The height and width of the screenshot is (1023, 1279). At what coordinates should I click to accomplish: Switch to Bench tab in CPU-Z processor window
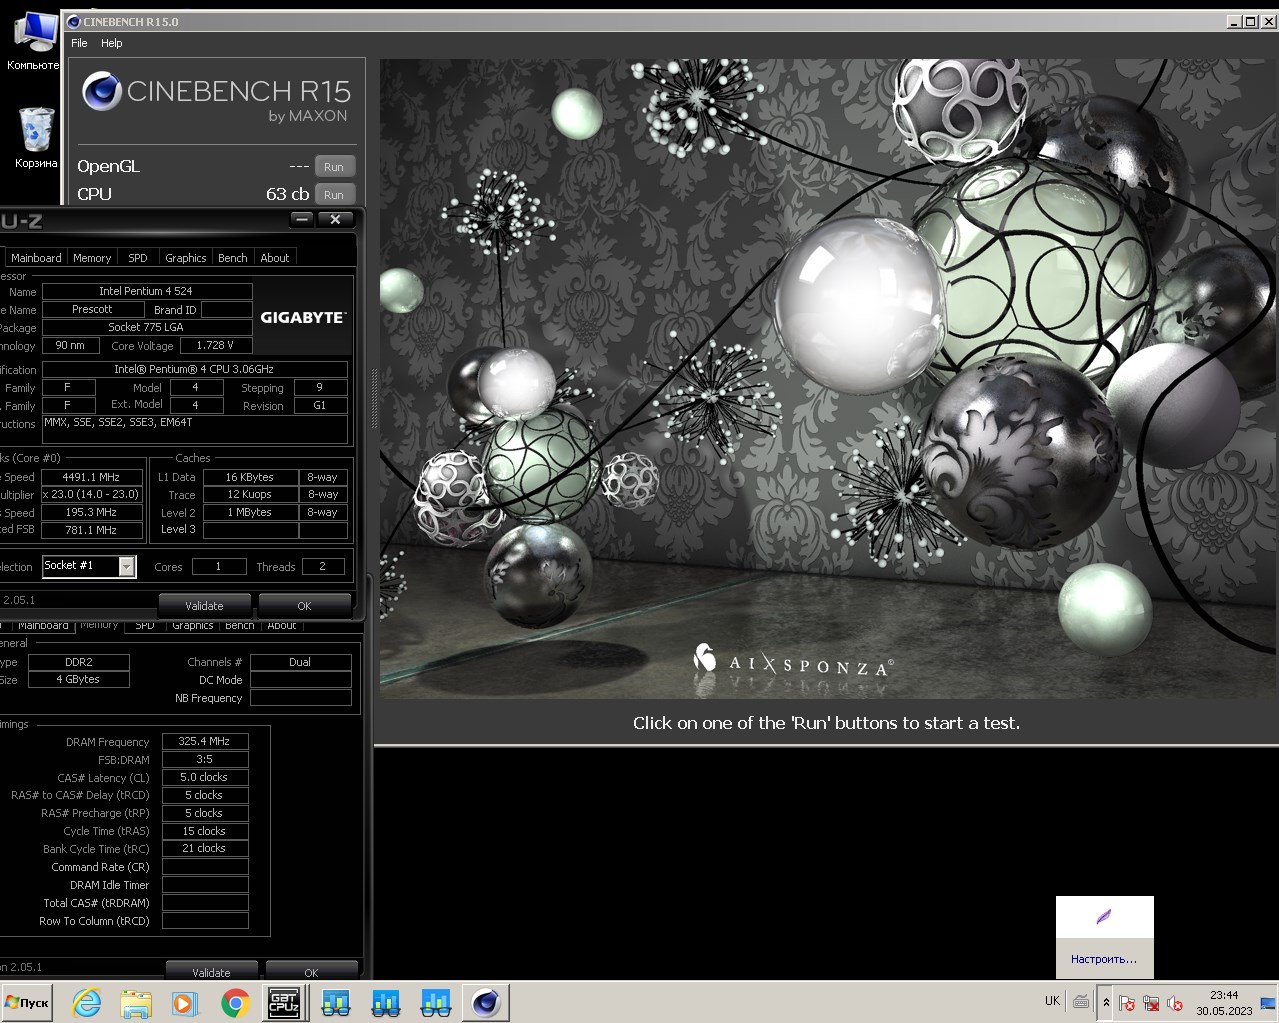coord(233,258)
